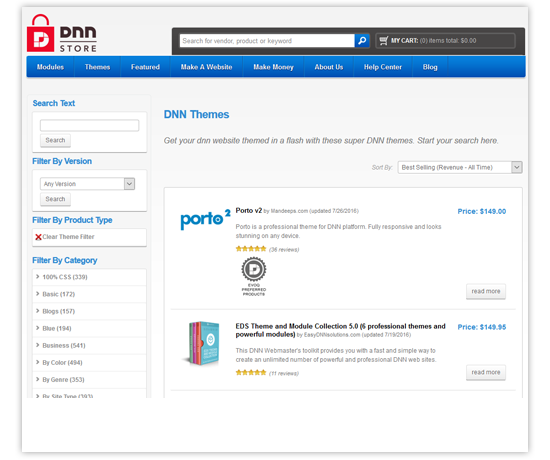Image resolution: width=550 pixels, height=460 pixels.
Task: Click Porto v2 (36 reviews) link
Action: tap(284, 250)
